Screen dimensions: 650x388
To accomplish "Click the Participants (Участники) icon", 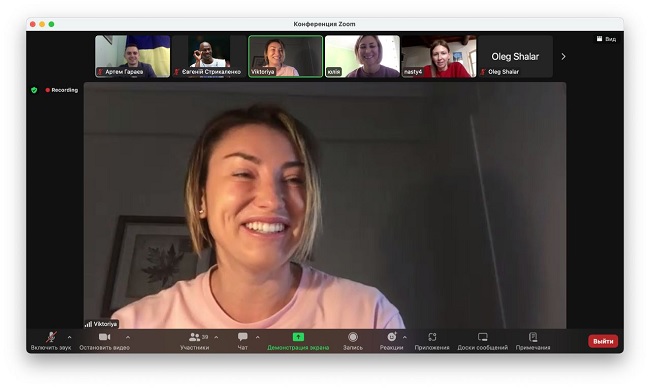I will [x=194, y=337].
